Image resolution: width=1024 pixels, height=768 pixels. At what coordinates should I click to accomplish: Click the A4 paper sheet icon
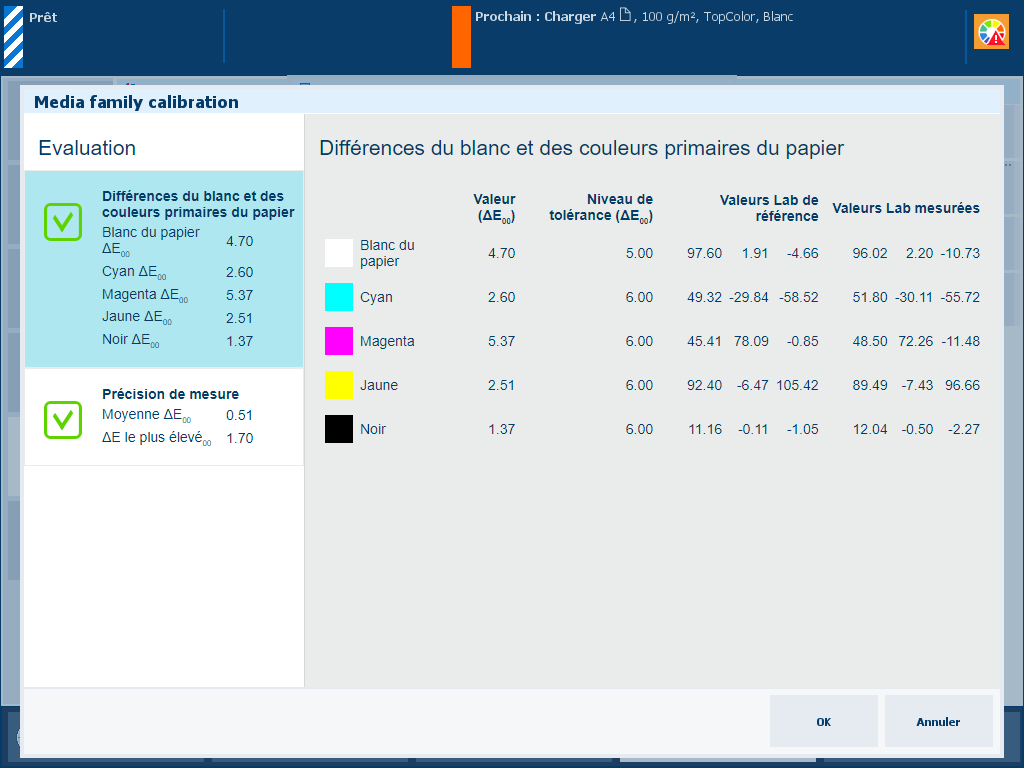625,16
